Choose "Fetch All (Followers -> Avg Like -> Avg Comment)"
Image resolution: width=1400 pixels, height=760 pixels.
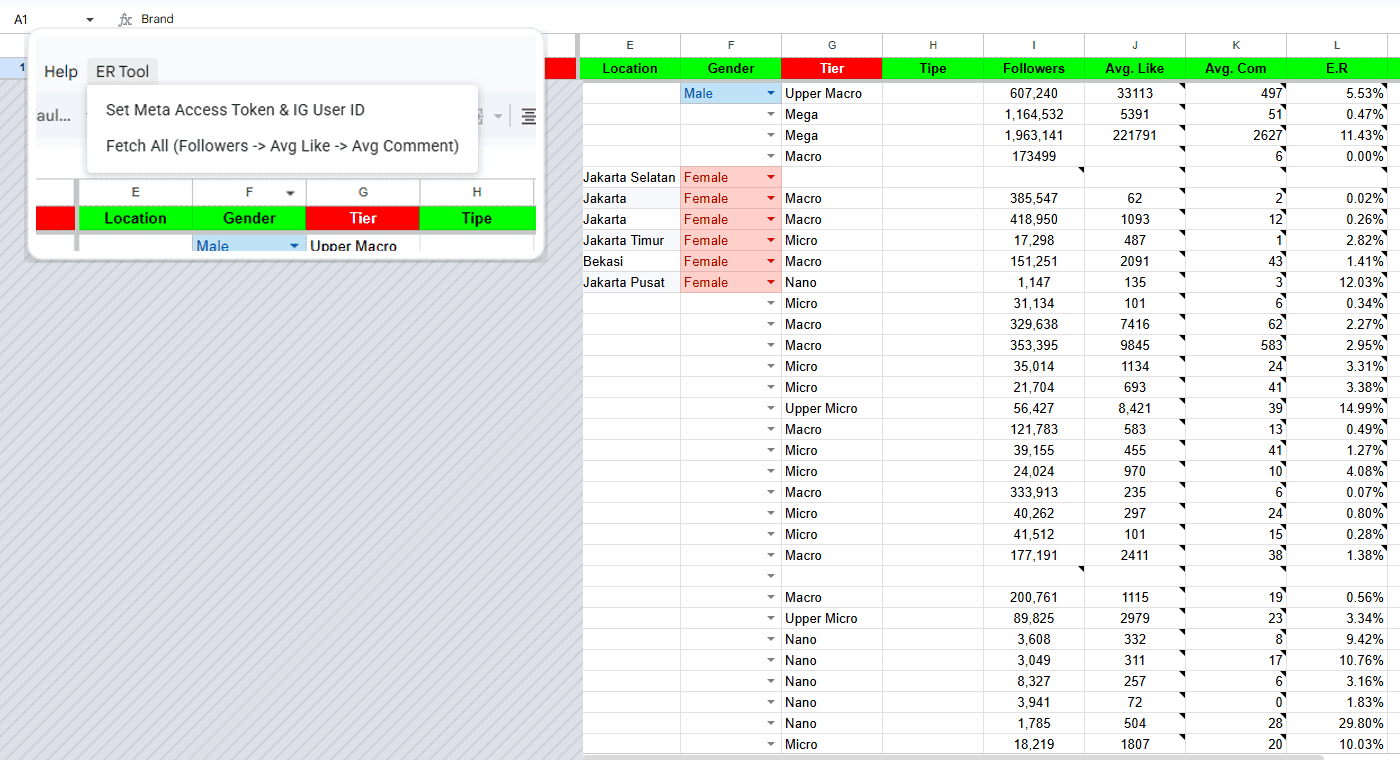[282, 146]
